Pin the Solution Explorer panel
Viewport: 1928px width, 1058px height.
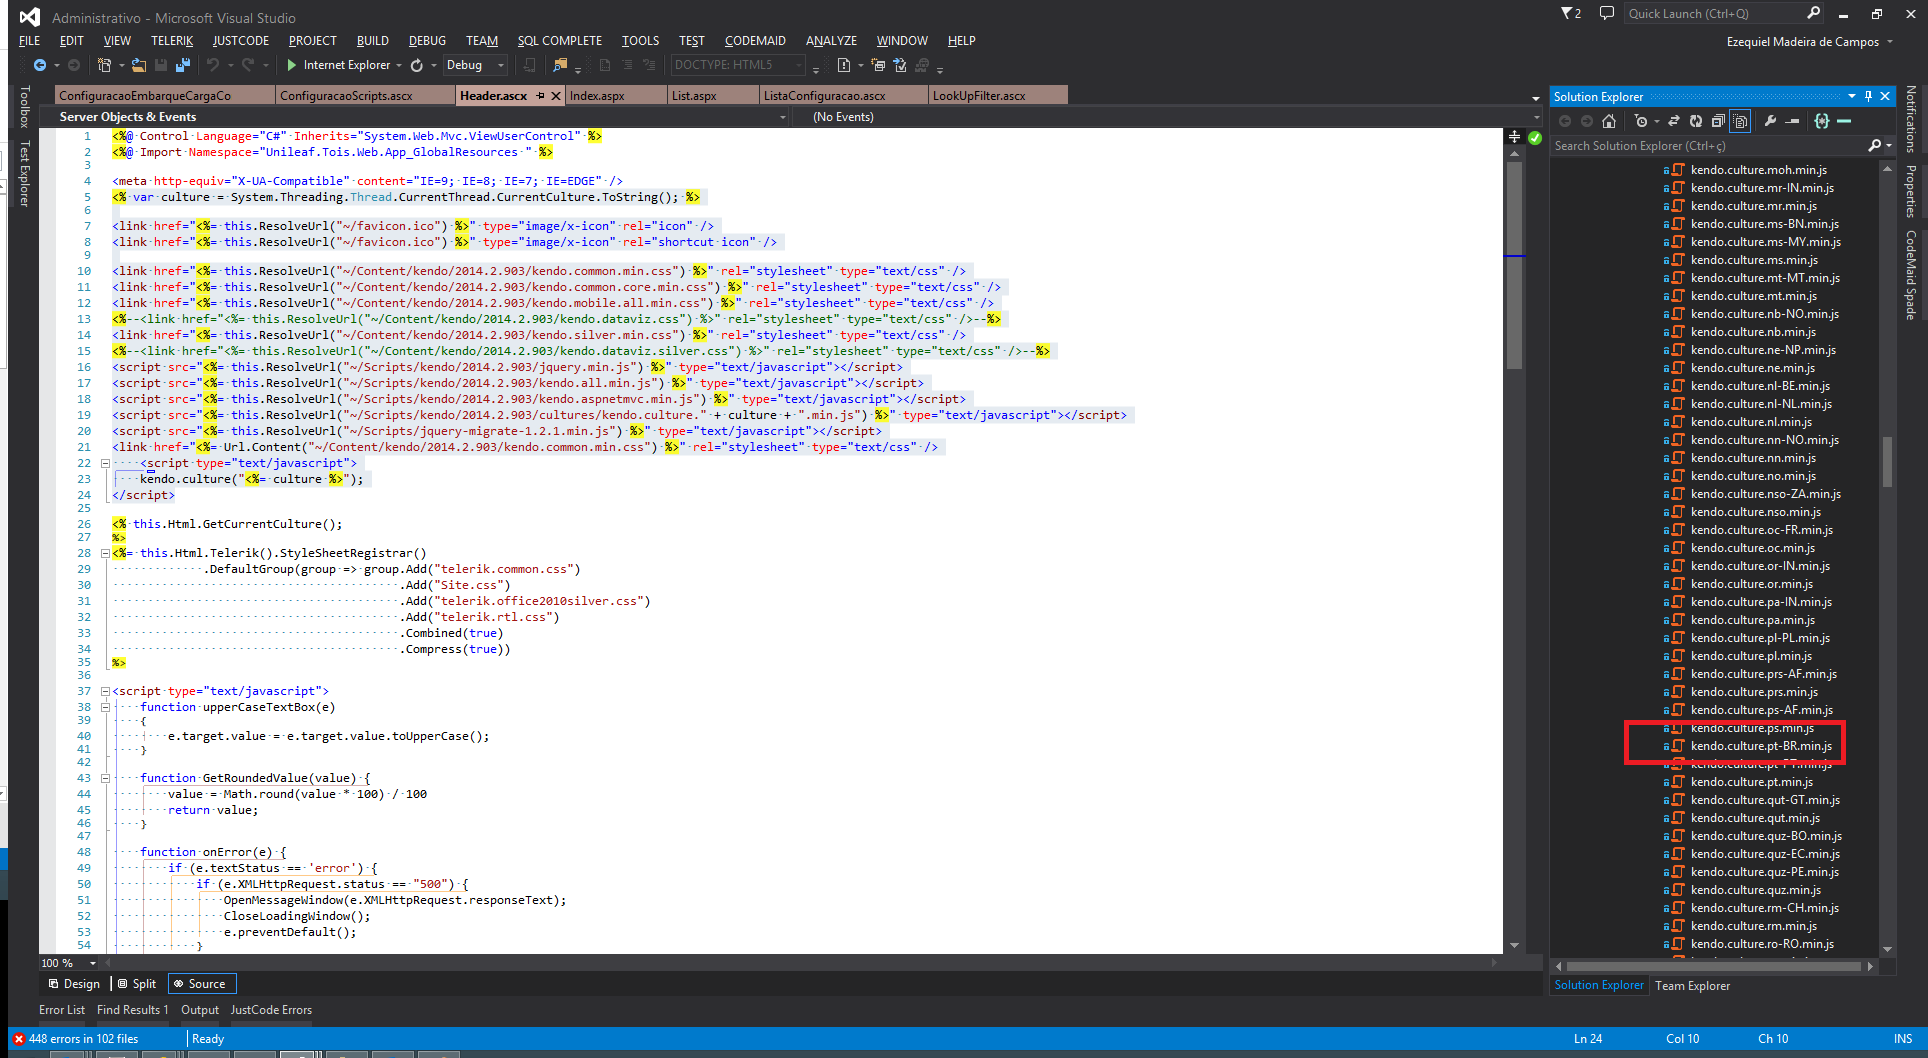coord(1868,97)
